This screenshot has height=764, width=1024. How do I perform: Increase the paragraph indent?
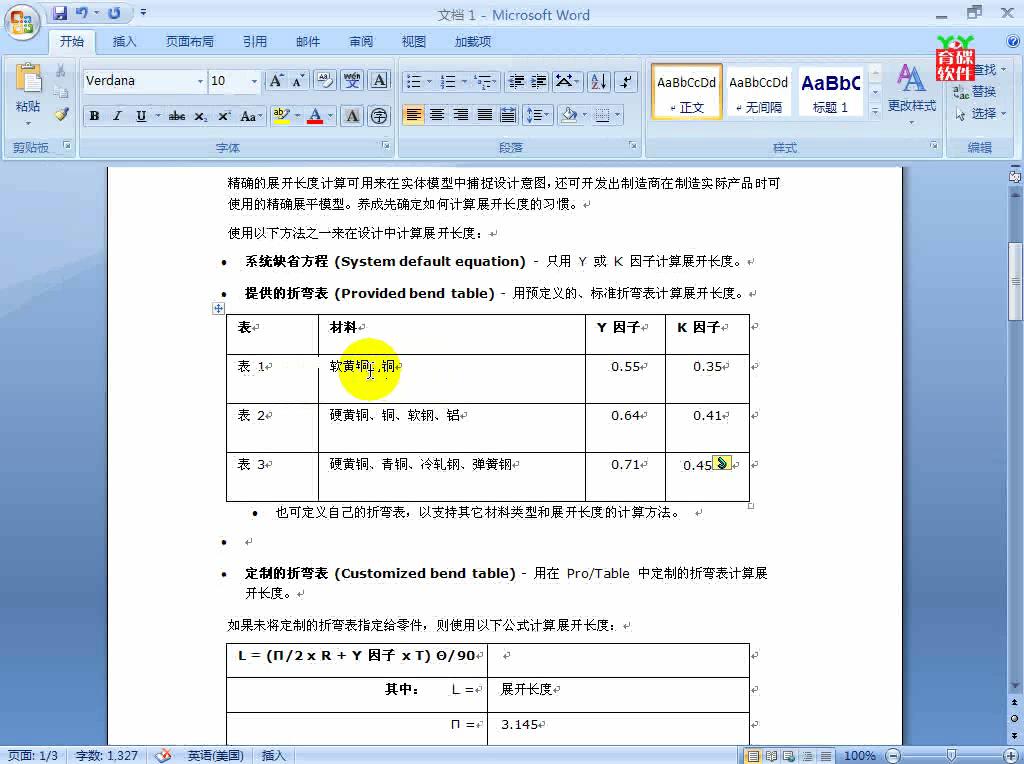(x=539, y=81)
